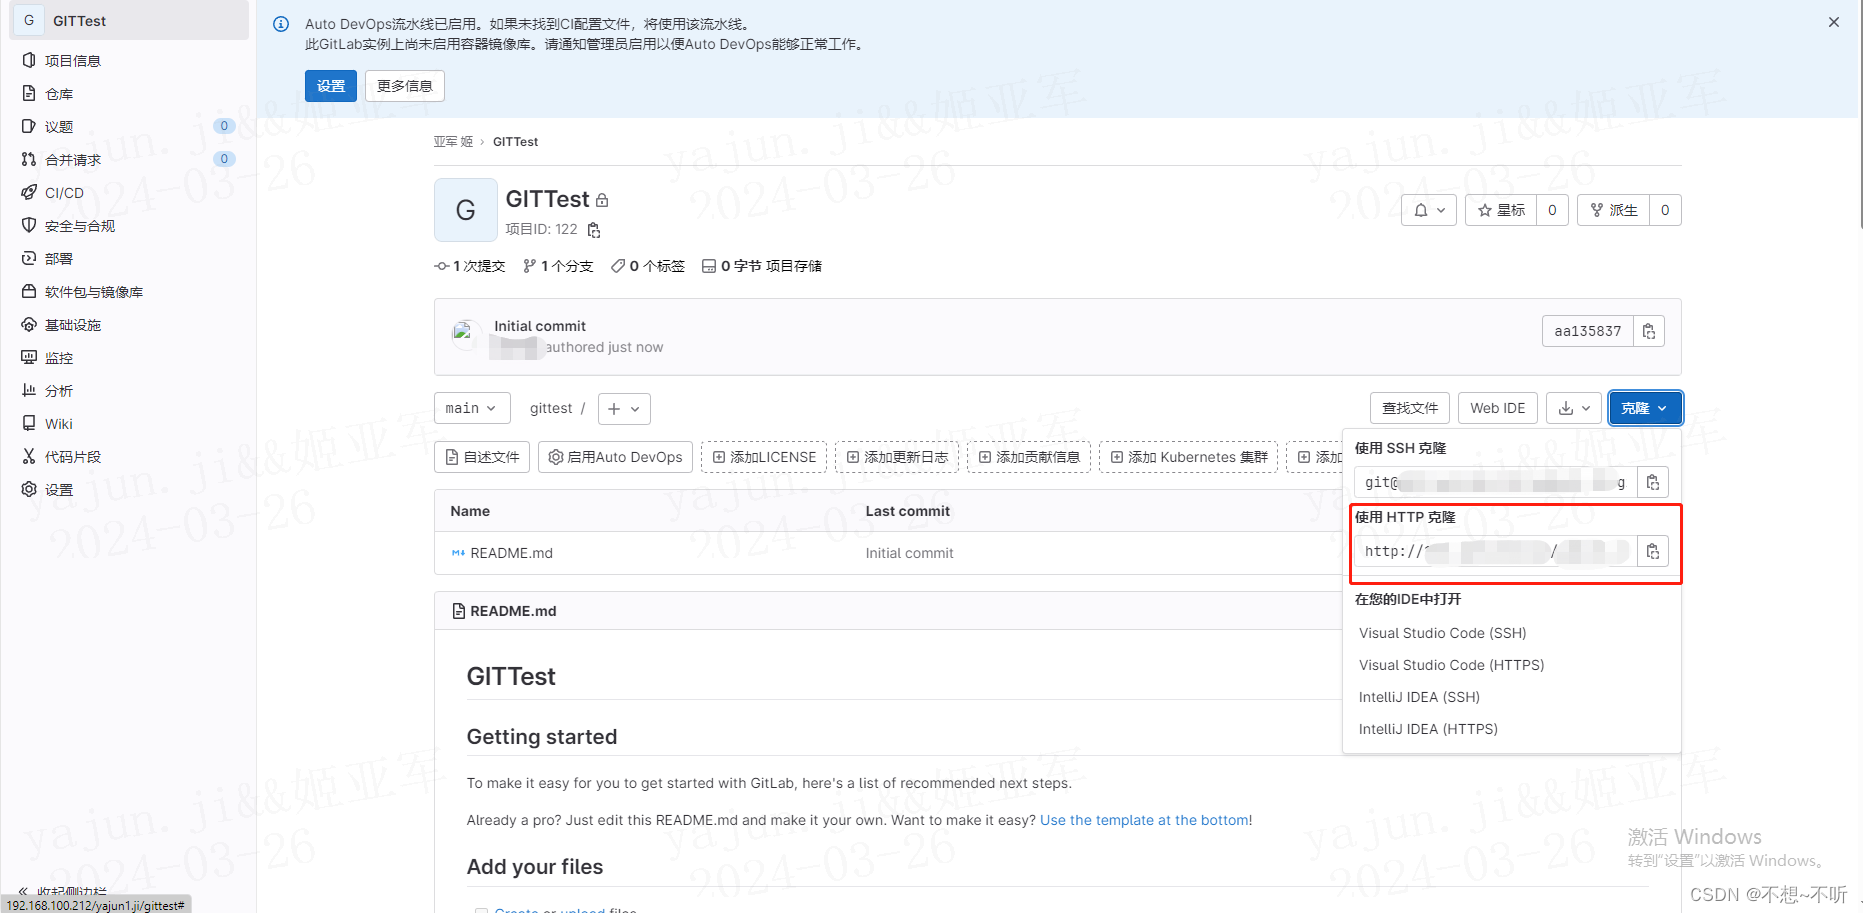
Task: Click the 自述文件 button
Action: coord(482,457)
